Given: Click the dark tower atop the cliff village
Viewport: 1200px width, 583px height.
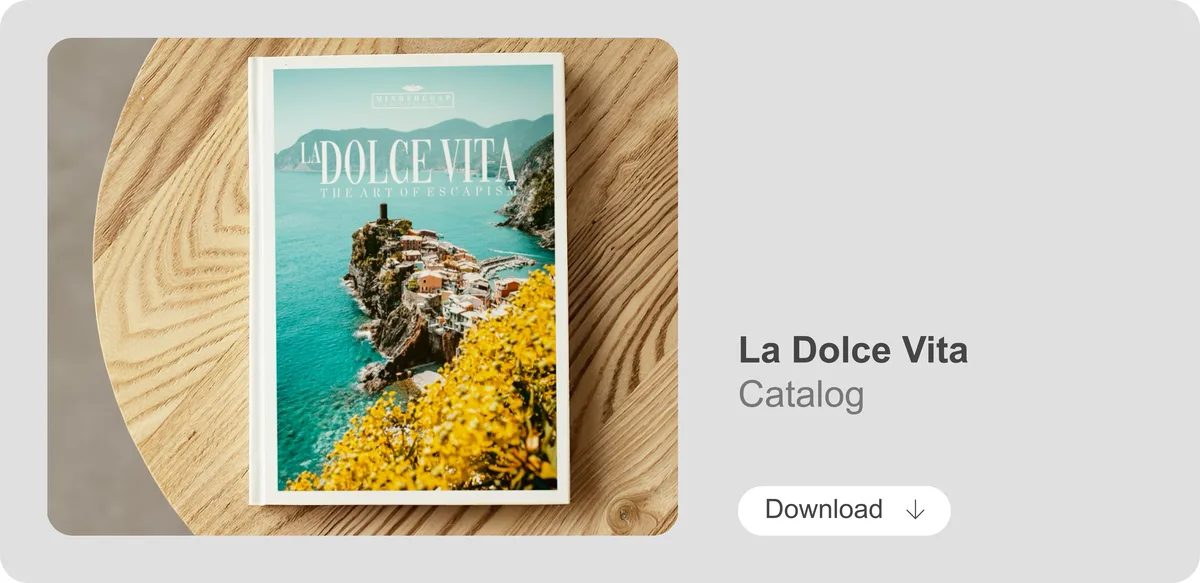Looking at the screenshot, I should (x=382, y=213).
